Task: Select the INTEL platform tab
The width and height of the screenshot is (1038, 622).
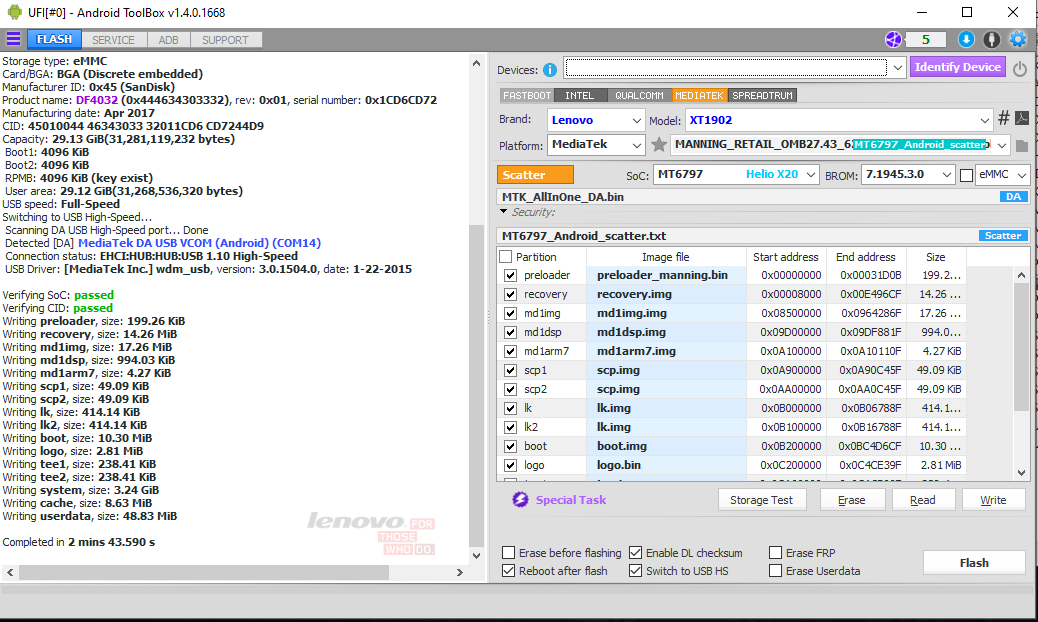Action: (579, 96)
